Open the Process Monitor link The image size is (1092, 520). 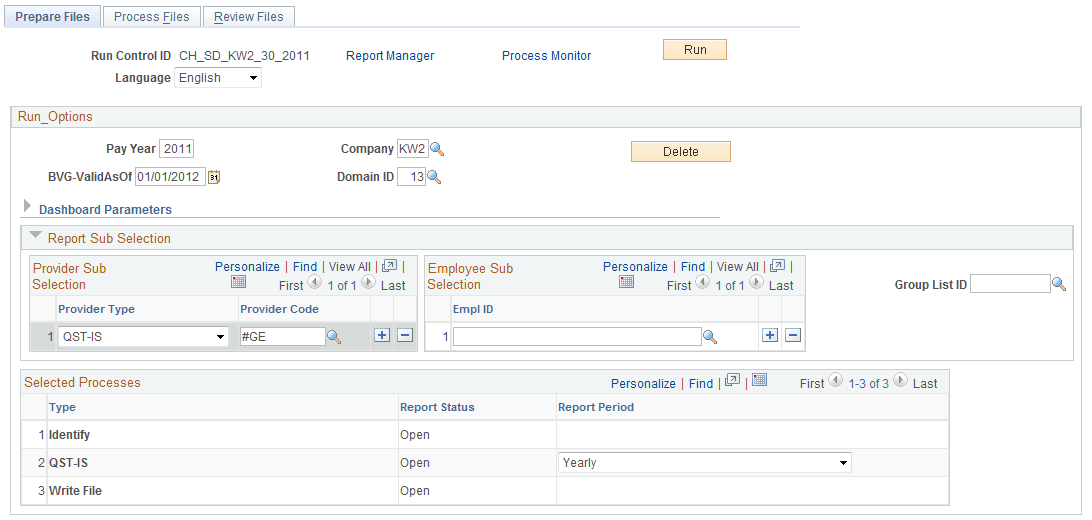point(547,56)
